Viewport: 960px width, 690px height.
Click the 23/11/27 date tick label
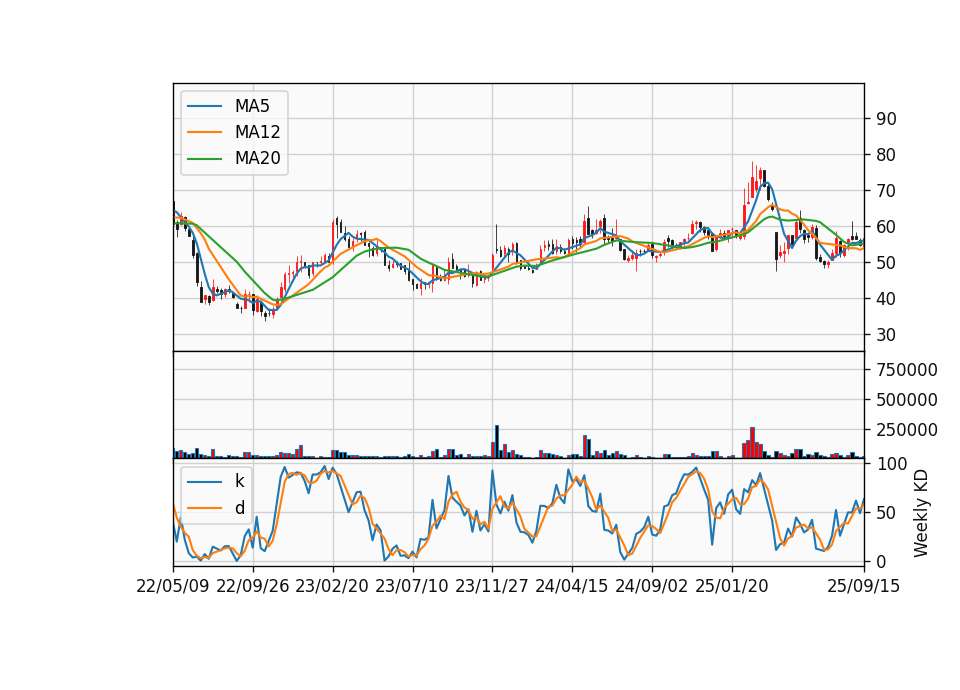coord(492,587)
